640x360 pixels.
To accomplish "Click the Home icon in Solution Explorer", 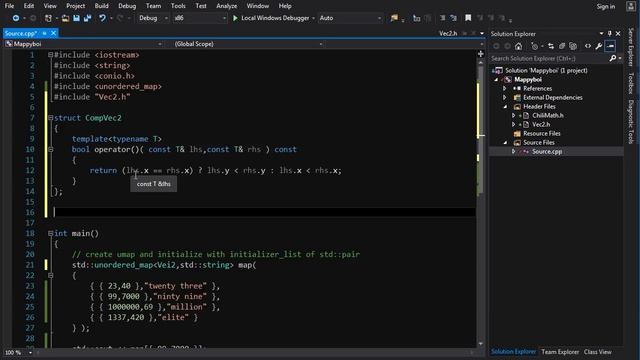I will 518,46.
